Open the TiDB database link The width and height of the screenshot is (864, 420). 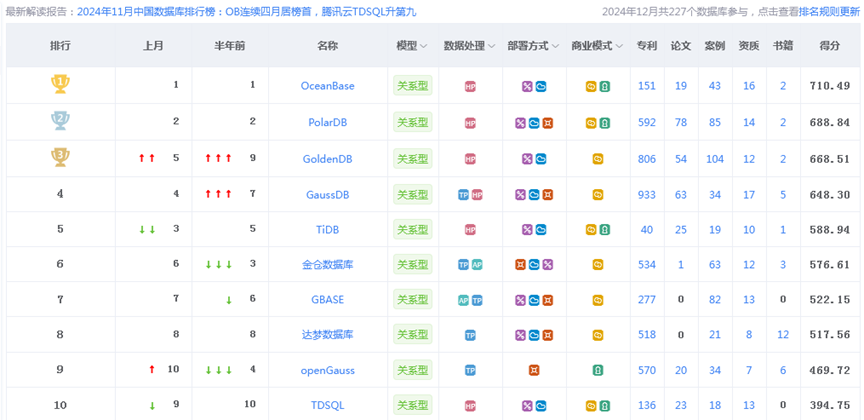pos(328,229)
